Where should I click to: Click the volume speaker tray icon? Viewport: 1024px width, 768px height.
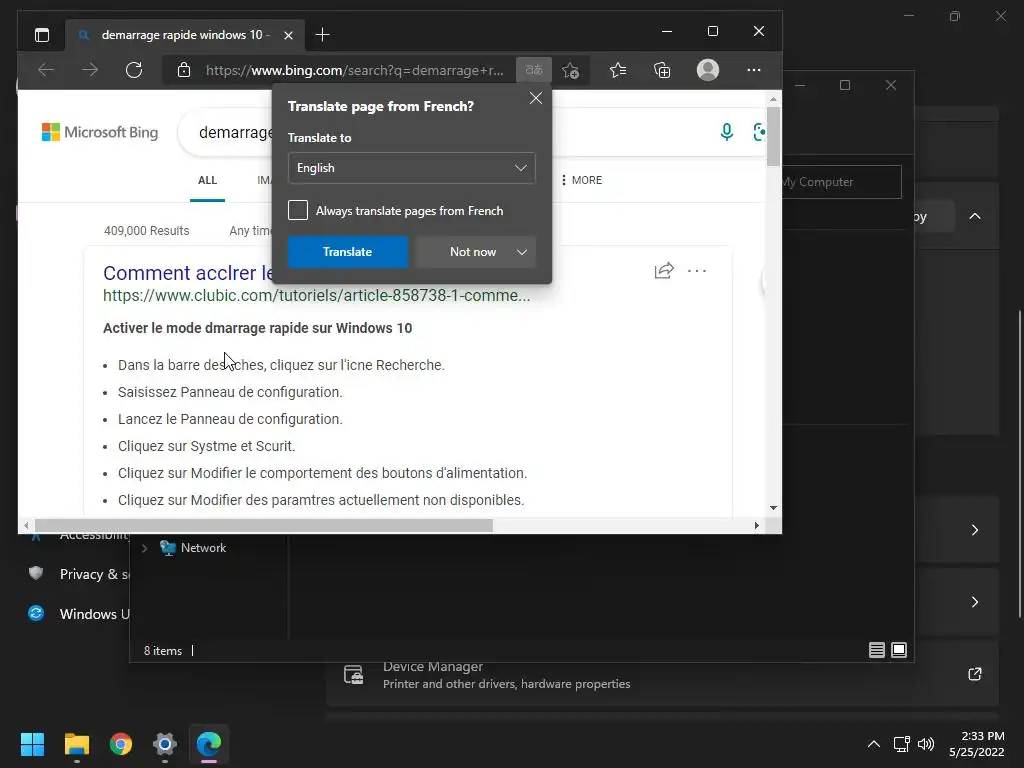pyautogui.click(x=926, y=744)
